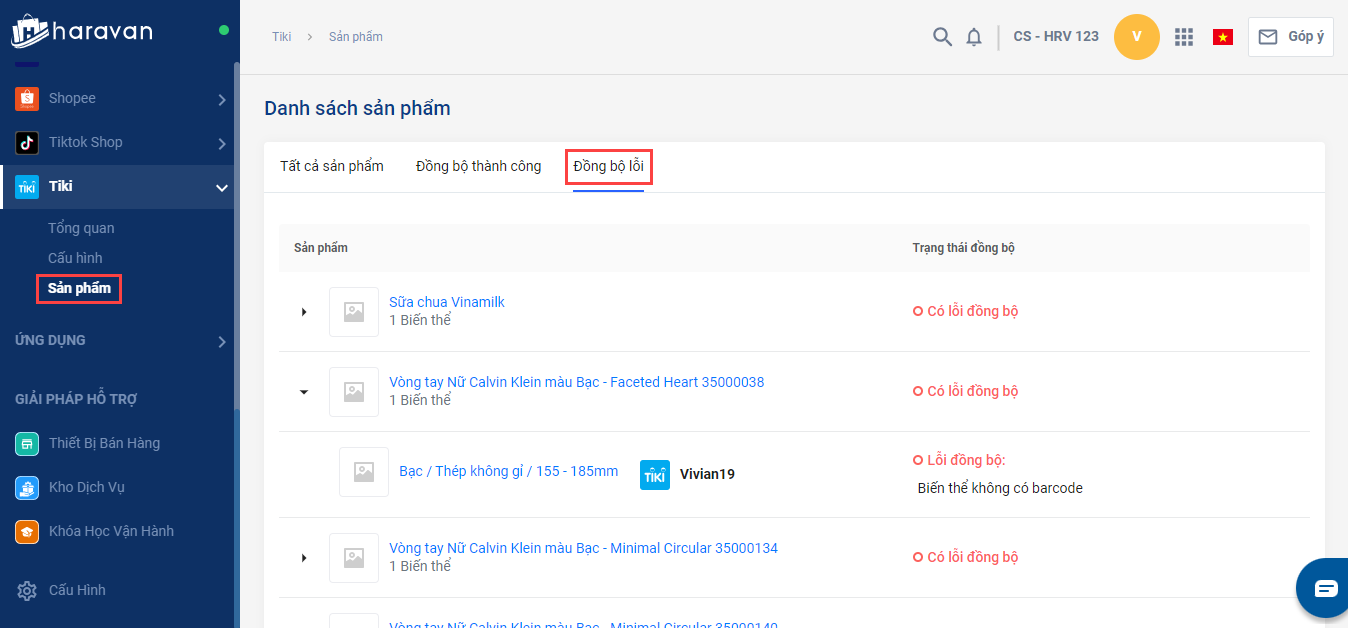
Task: Open the sidebar Cấu Hình settings item
Action: (120, 590)
